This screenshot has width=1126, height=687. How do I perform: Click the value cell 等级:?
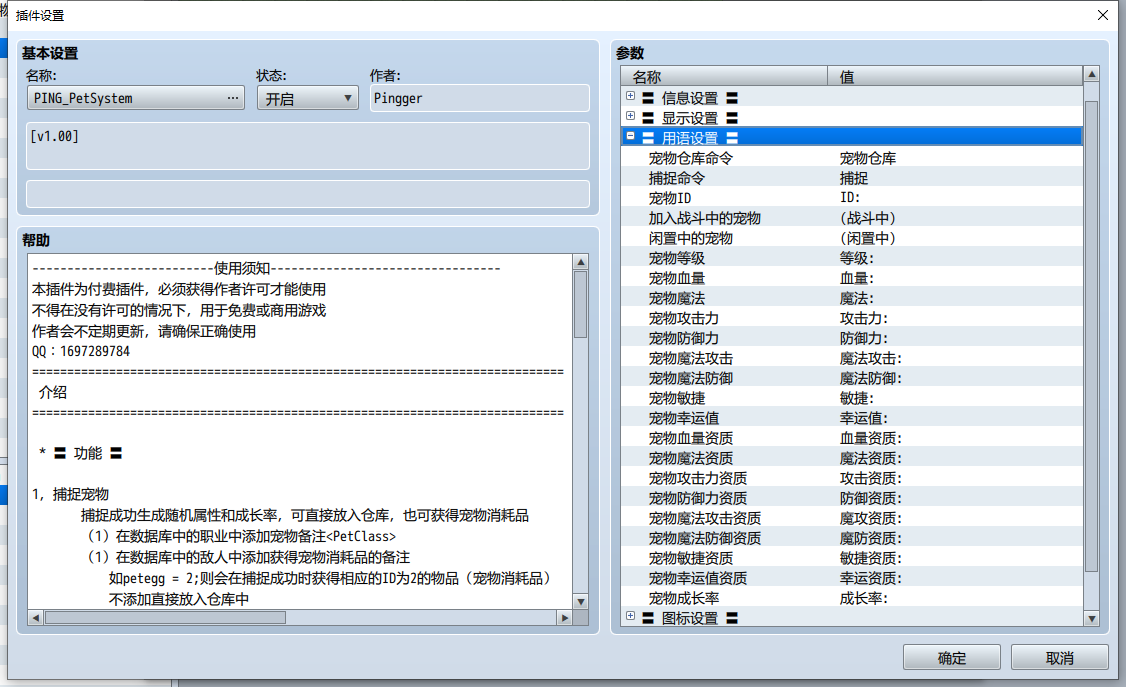point(857,258)
